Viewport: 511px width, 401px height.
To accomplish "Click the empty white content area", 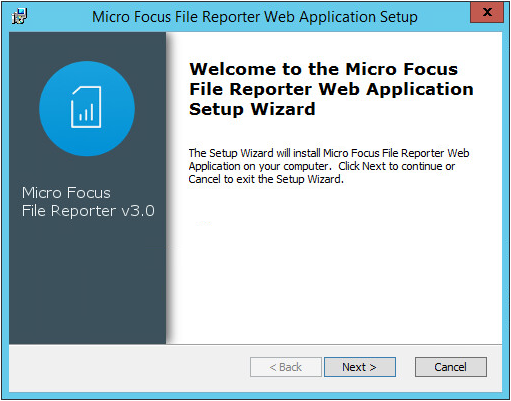I will pyautogui.click(x=334, y=267).
